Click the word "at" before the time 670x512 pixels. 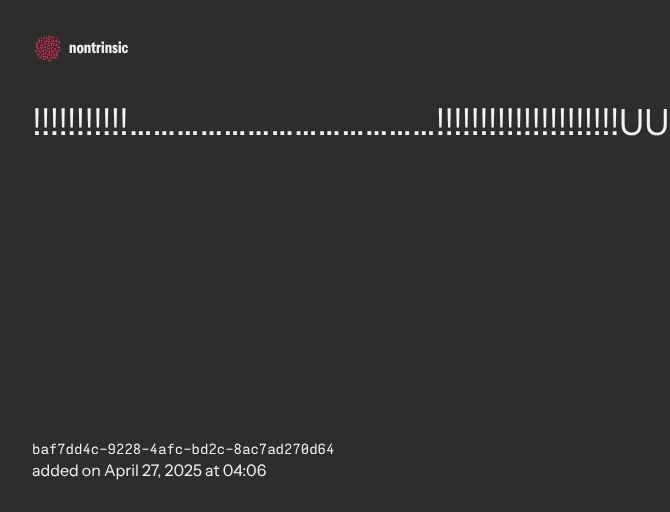pos(212,471)
